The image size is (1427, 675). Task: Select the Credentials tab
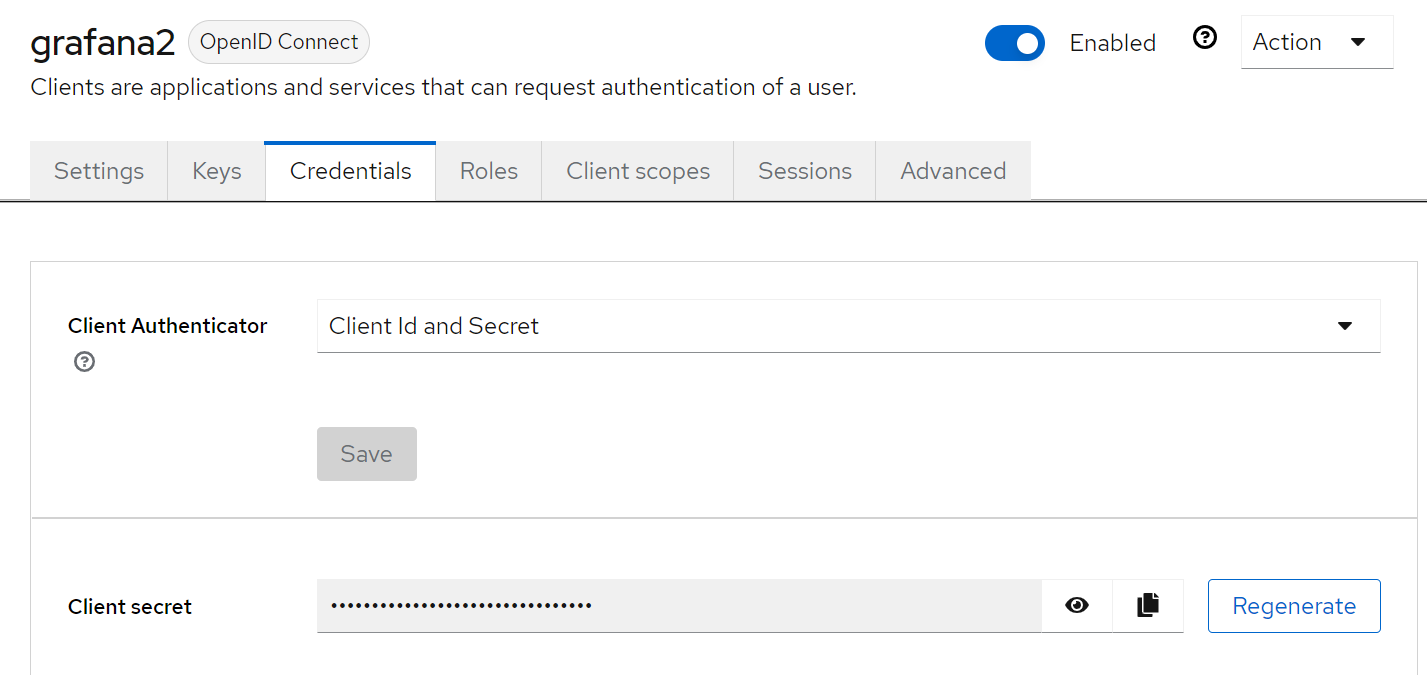351,171
